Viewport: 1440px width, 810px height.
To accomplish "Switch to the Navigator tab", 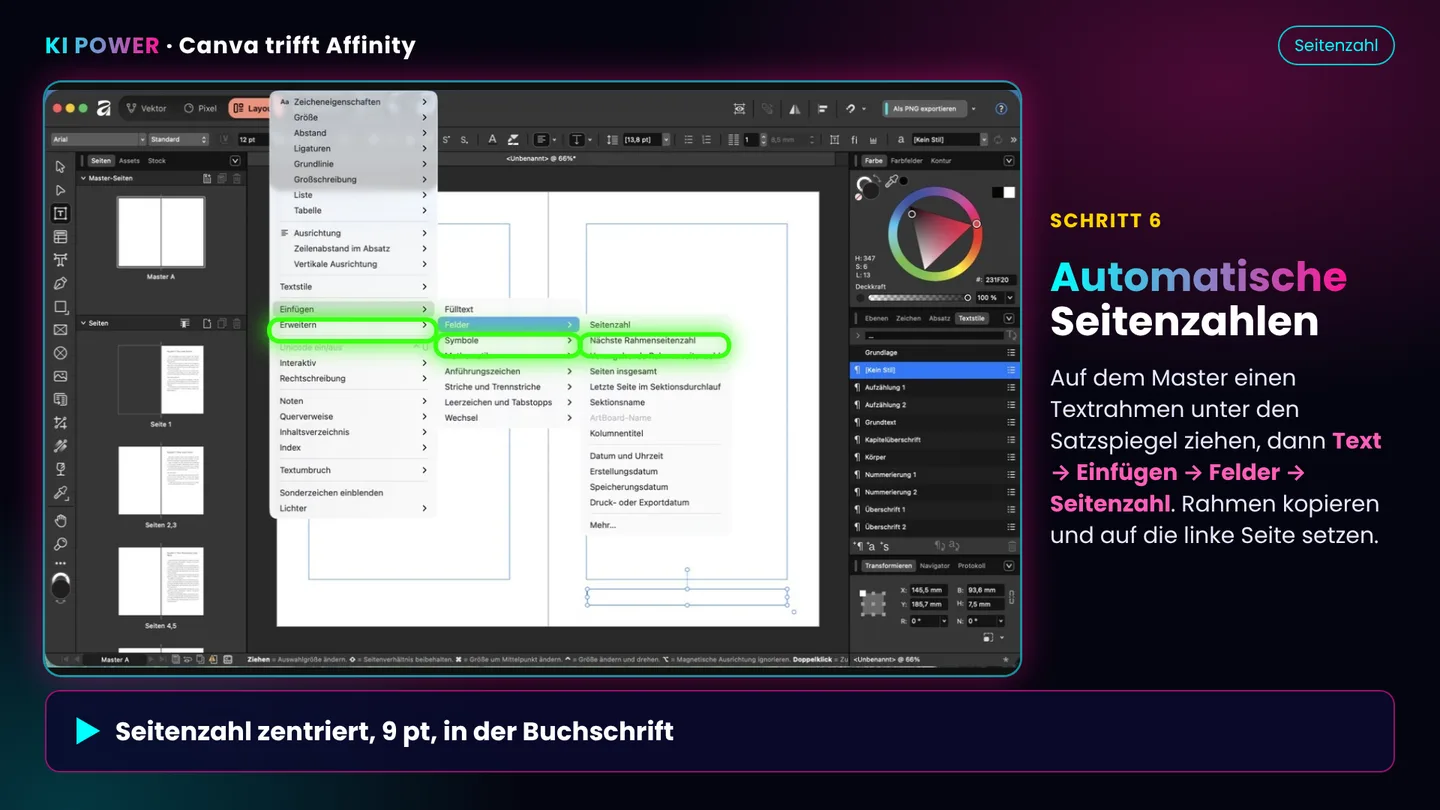I will click(x=935, y=566).
